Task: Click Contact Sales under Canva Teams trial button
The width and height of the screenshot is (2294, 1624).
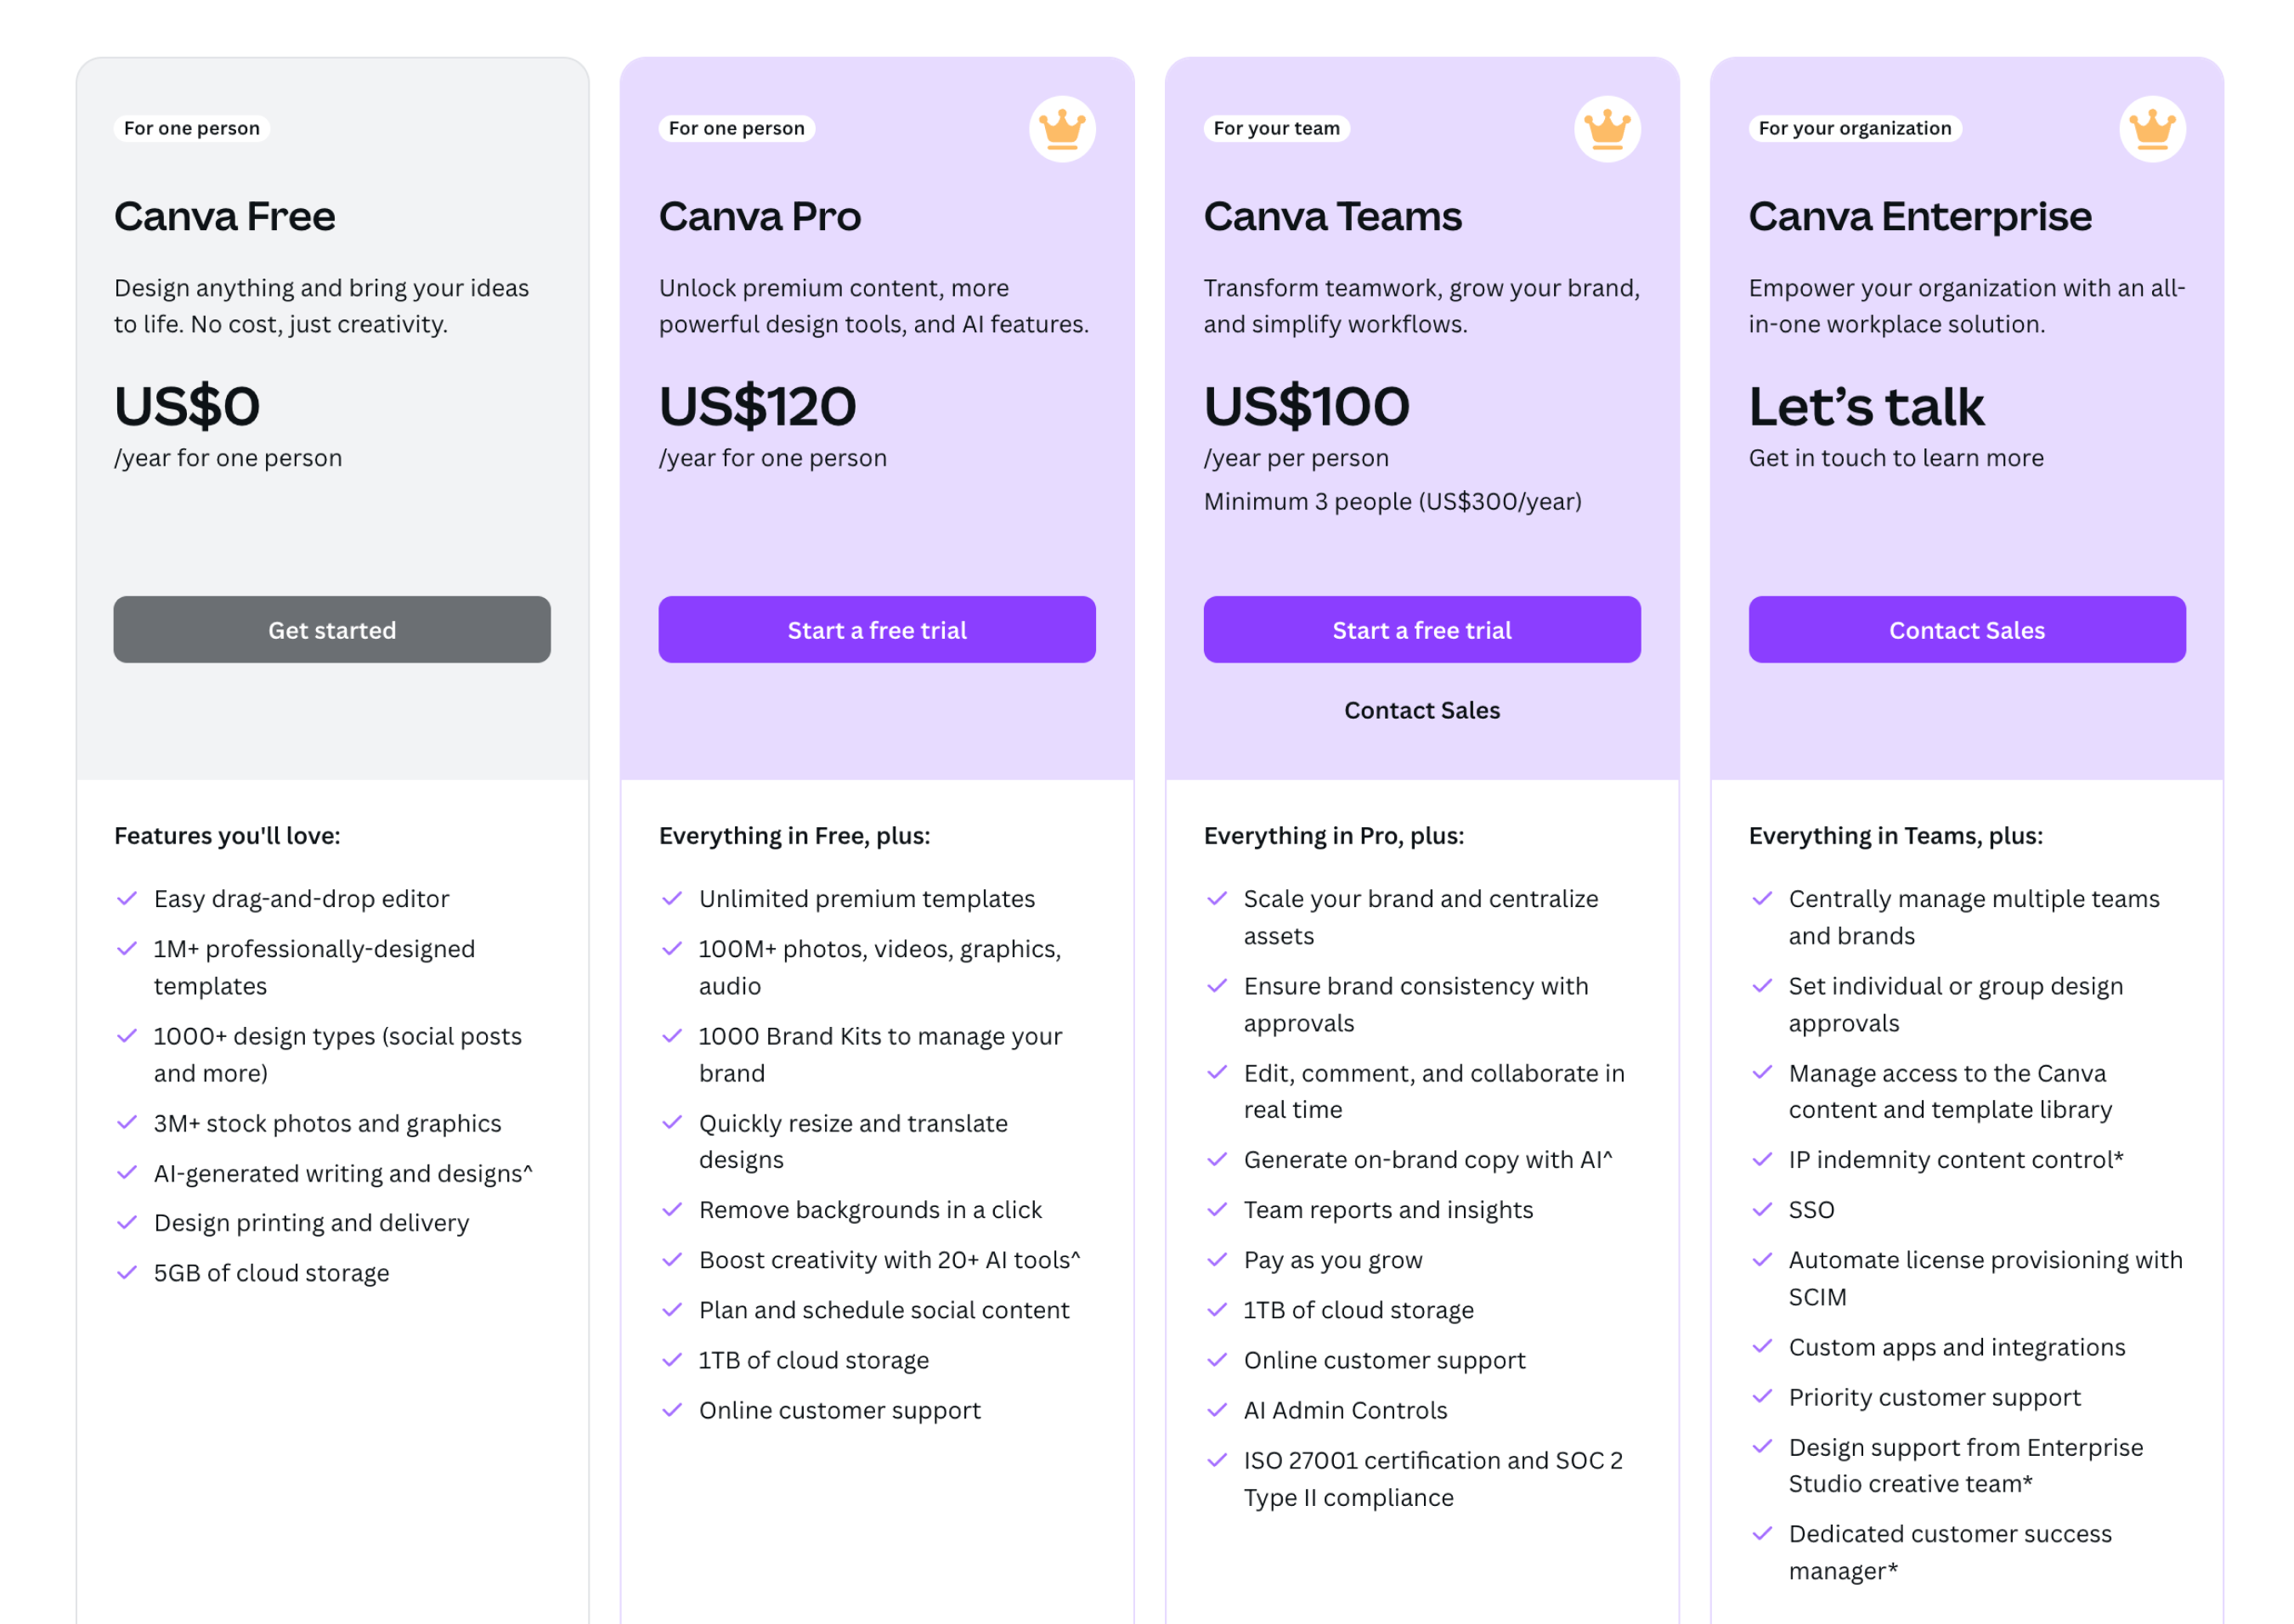Action: click(1421, 710)
